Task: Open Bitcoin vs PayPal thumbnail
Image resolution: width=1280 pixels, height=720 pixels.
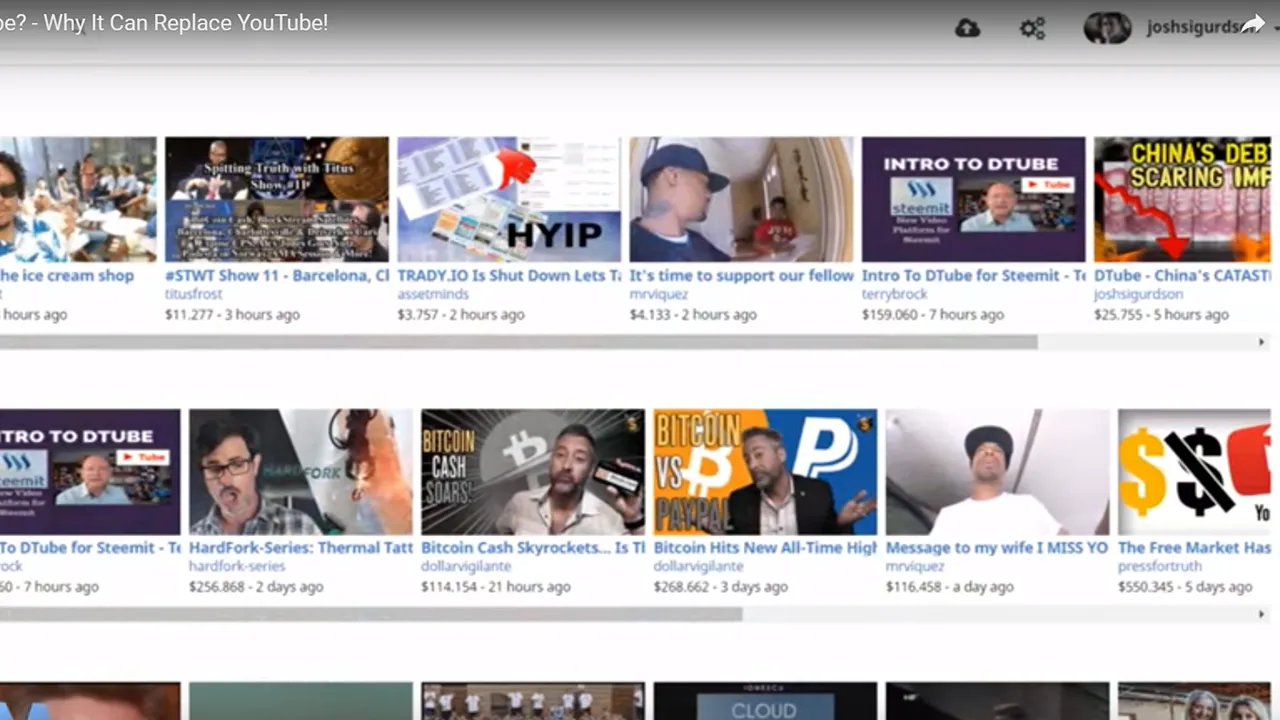Action: pyautogui.click(x=765, y=471)
